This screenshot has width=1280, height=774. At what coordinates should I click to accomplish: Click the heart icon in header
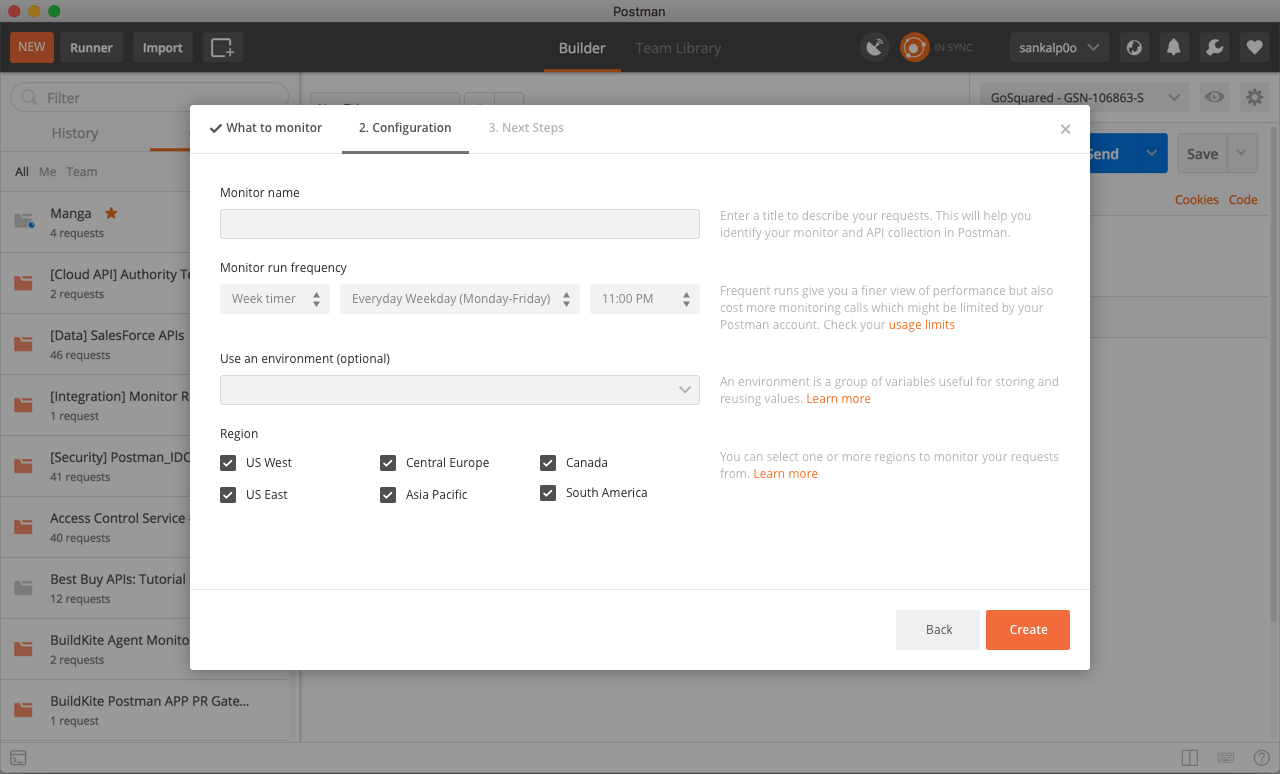pos(1254,47)
